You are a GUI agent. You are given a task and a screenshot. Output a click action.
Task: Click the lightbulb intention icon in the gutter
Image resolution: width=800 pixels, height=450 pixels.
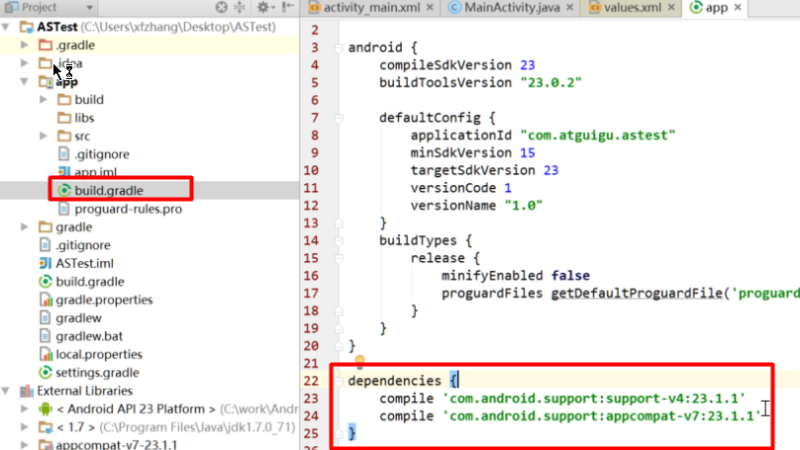coord(360,362)
